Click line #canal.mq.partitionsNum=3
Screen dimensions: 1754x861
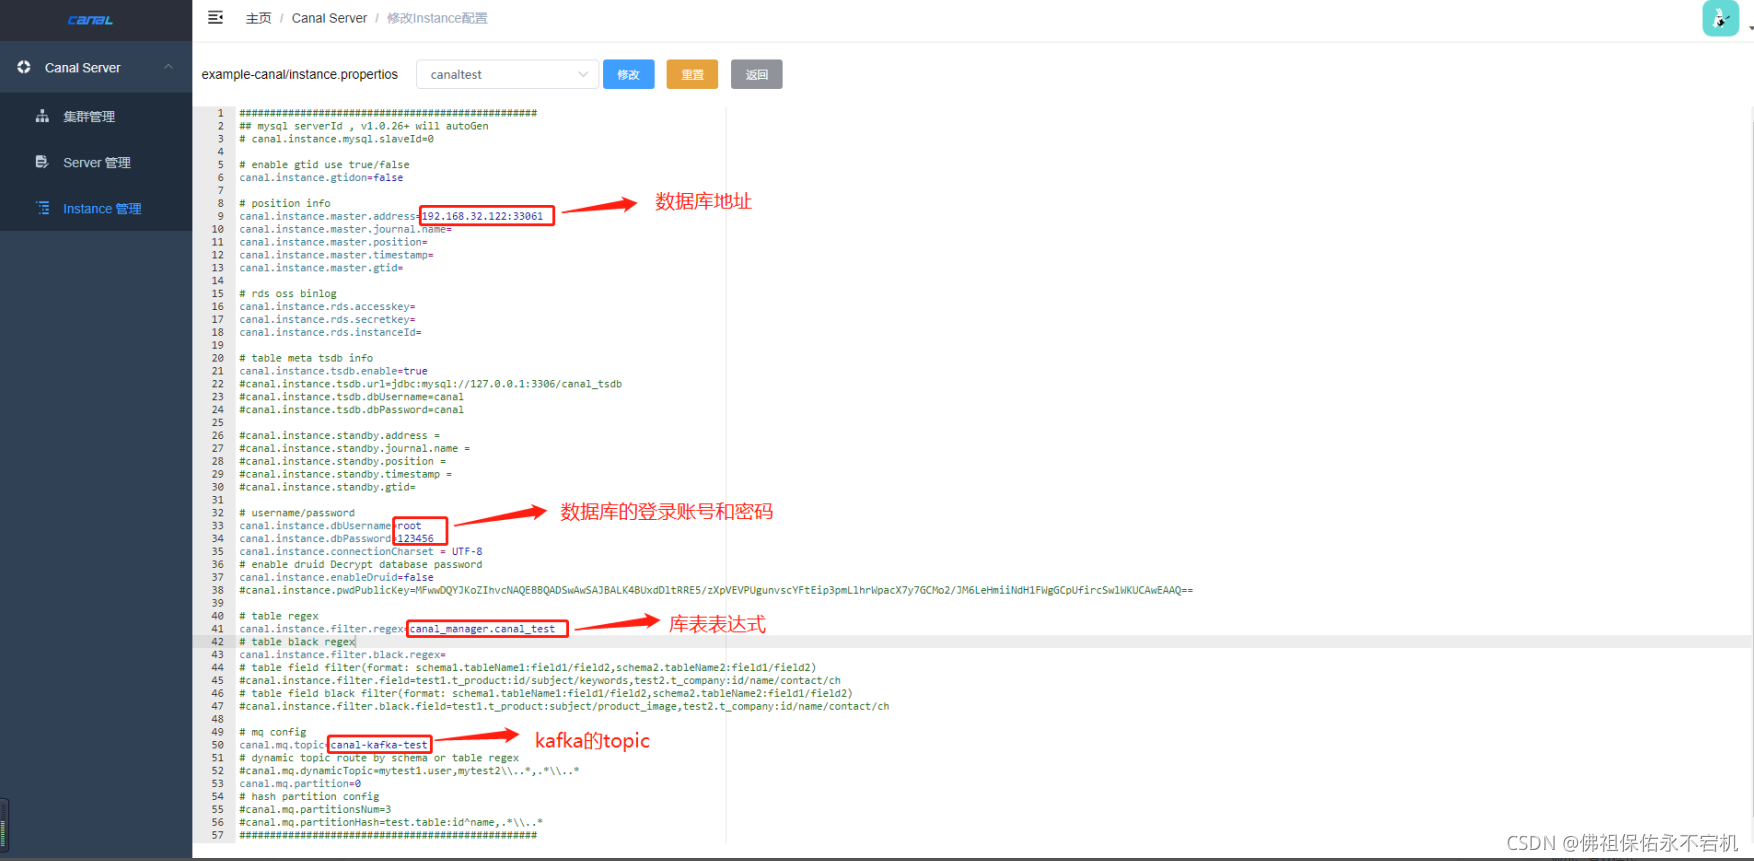[x=315, y=810]
